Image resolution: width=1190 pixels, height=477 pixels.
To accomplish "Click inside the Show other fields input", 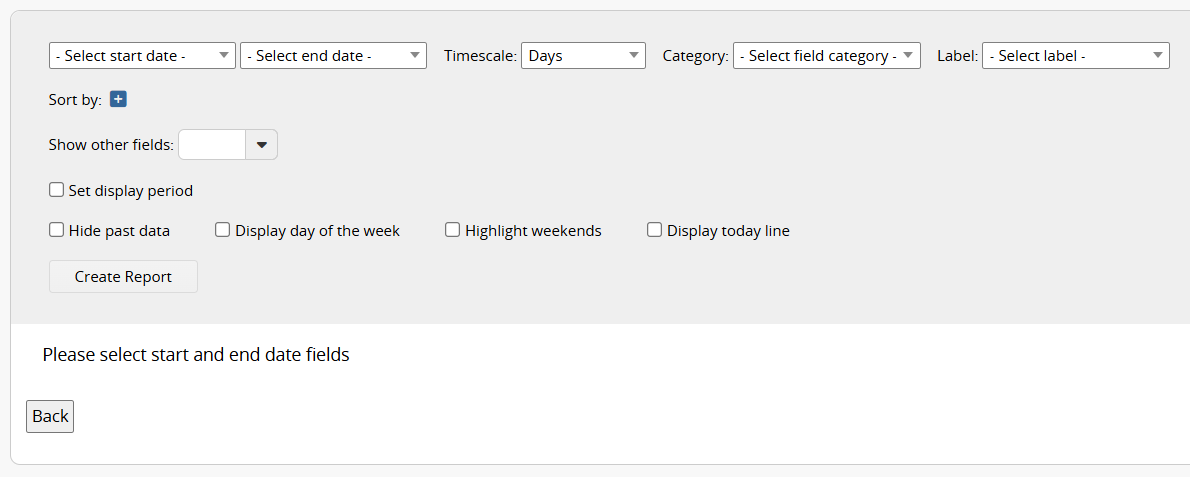I will coord(212,145).
